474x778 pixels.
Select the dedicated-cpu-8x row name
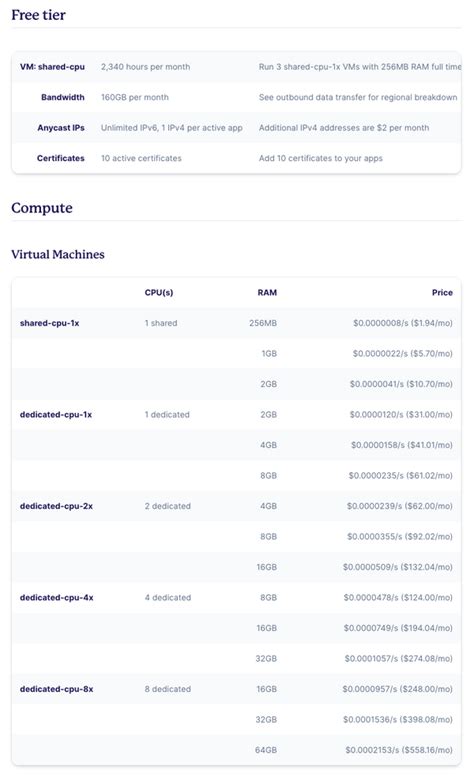pyautogui.click(x=57, y=689)
